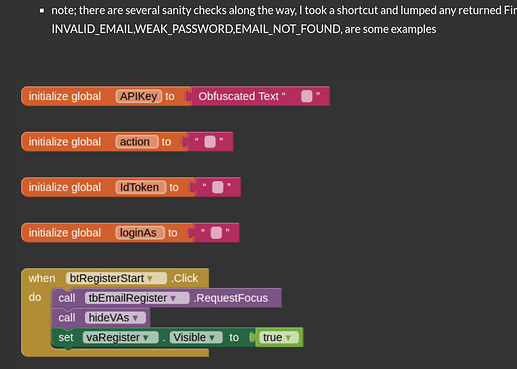Open the Visible property dropdown

(x=196, y=337)
